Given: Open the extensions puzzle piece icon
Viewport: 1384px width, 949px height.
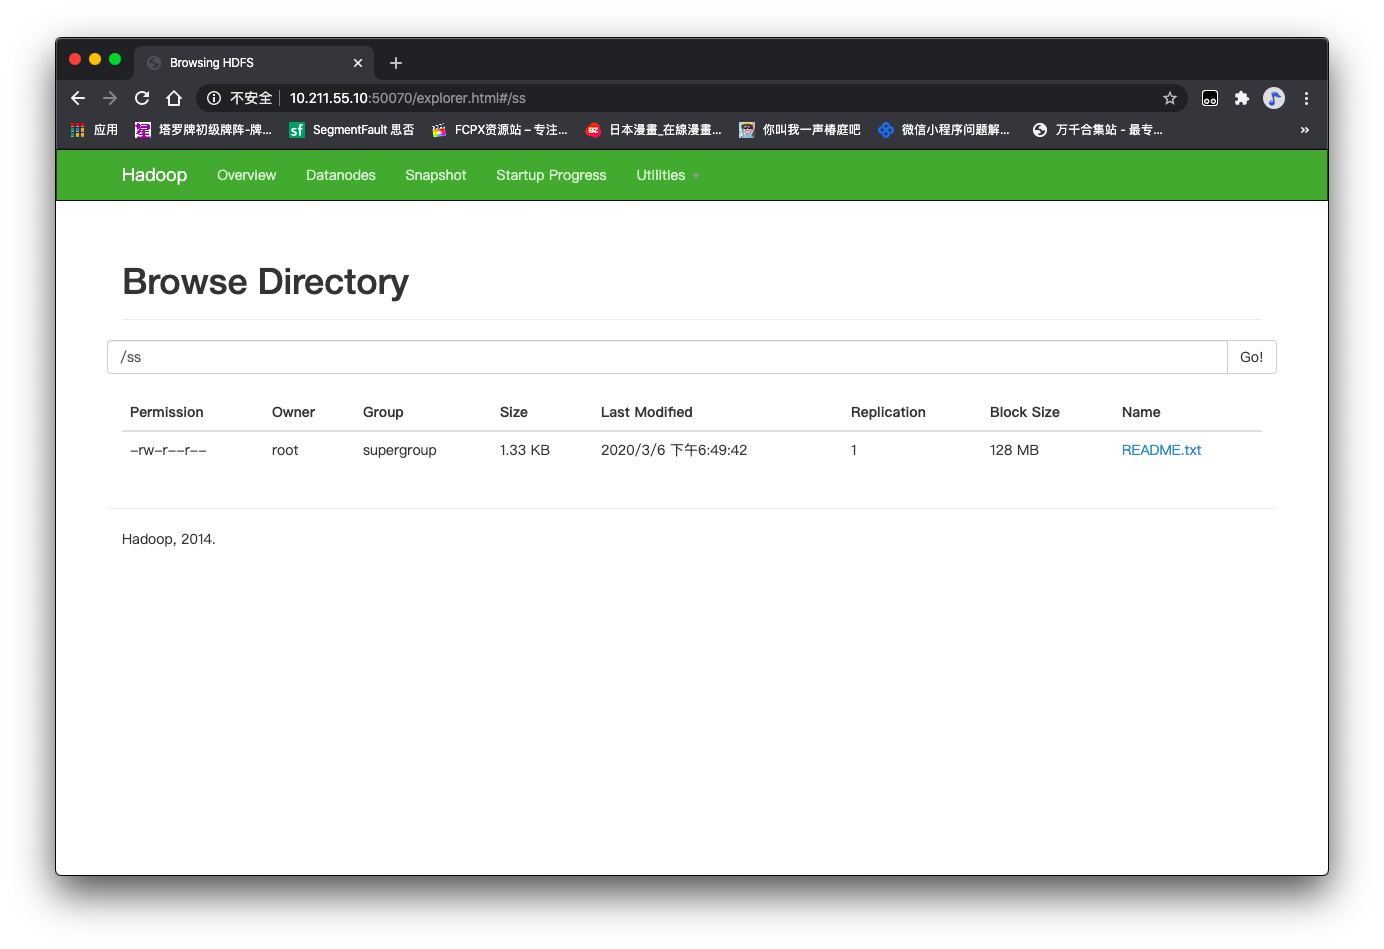Looking at the screenshot, I should [x=1242, y=98].
